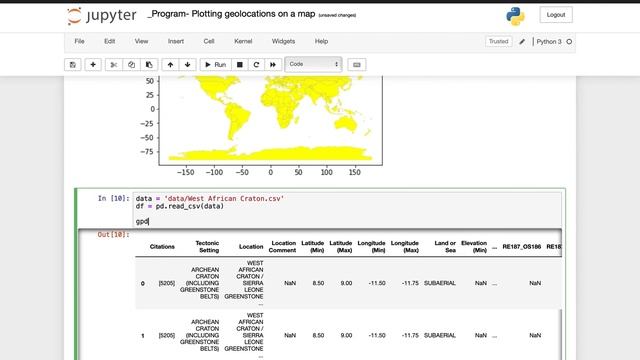Click inside the In [10] code cell
The width and height of the screenshot is (640, 360).
347,210
